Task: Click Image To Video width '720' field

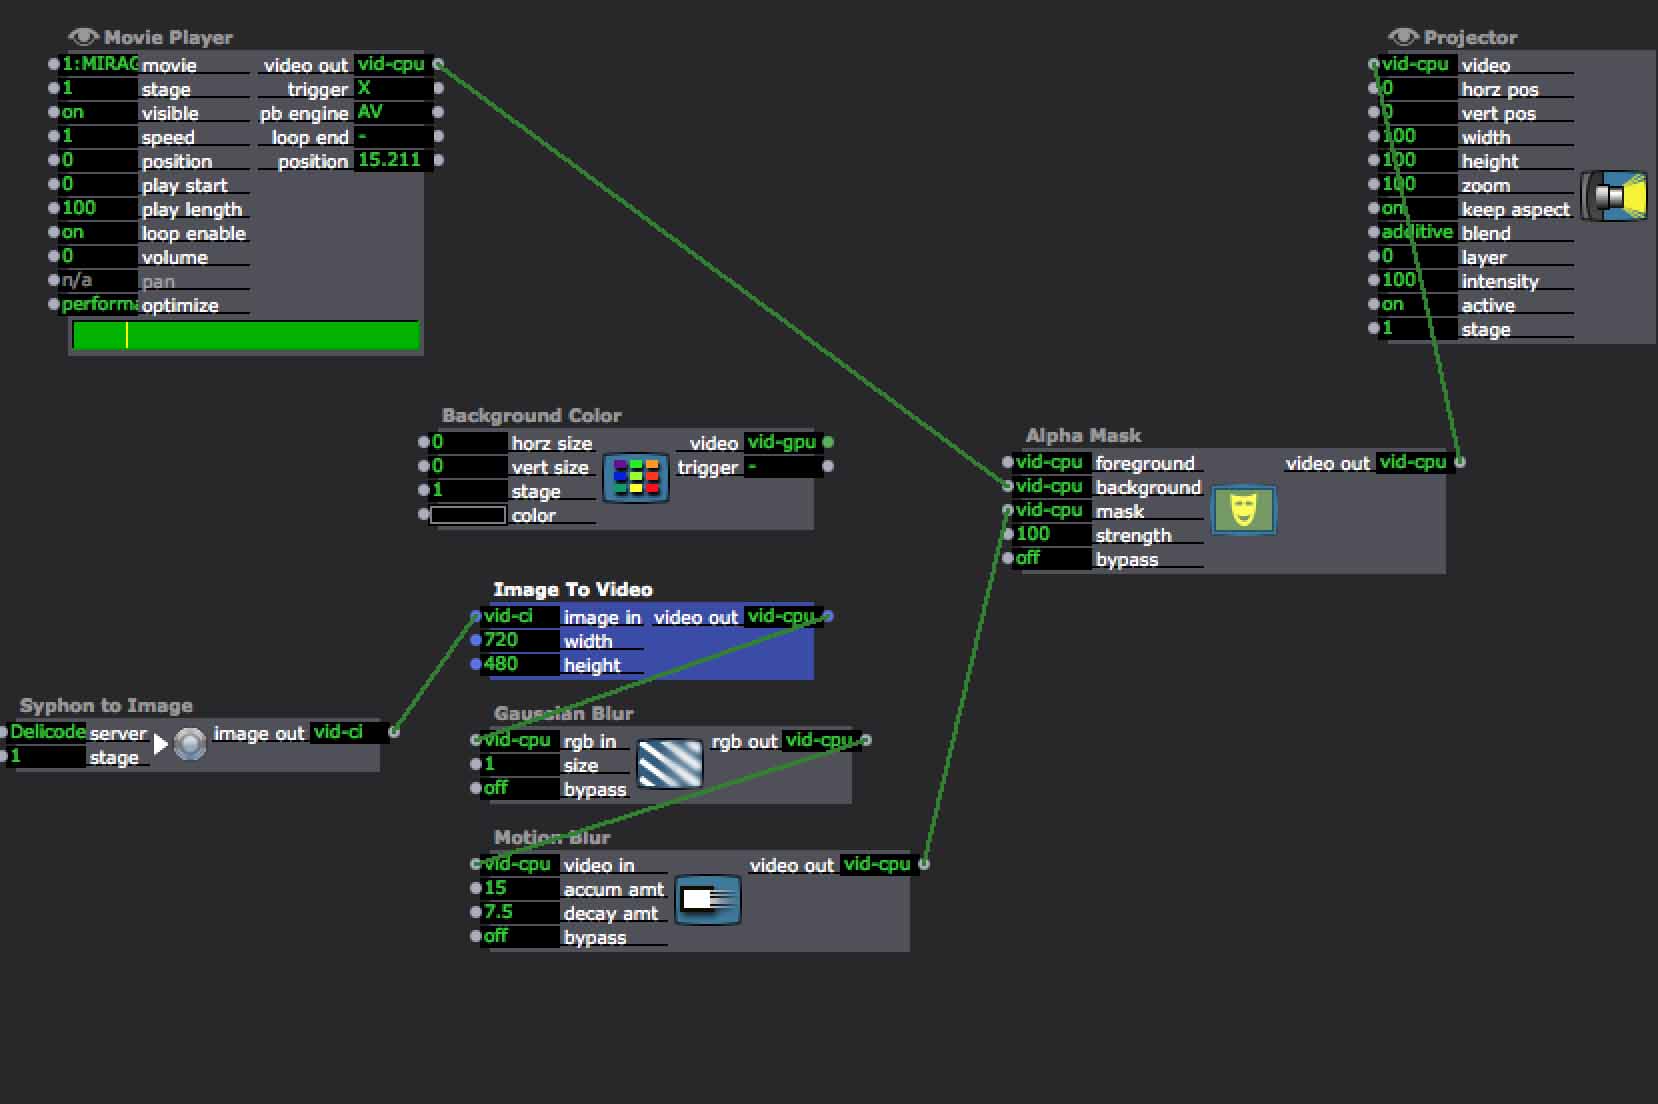Action: click(x=520, y=640)
